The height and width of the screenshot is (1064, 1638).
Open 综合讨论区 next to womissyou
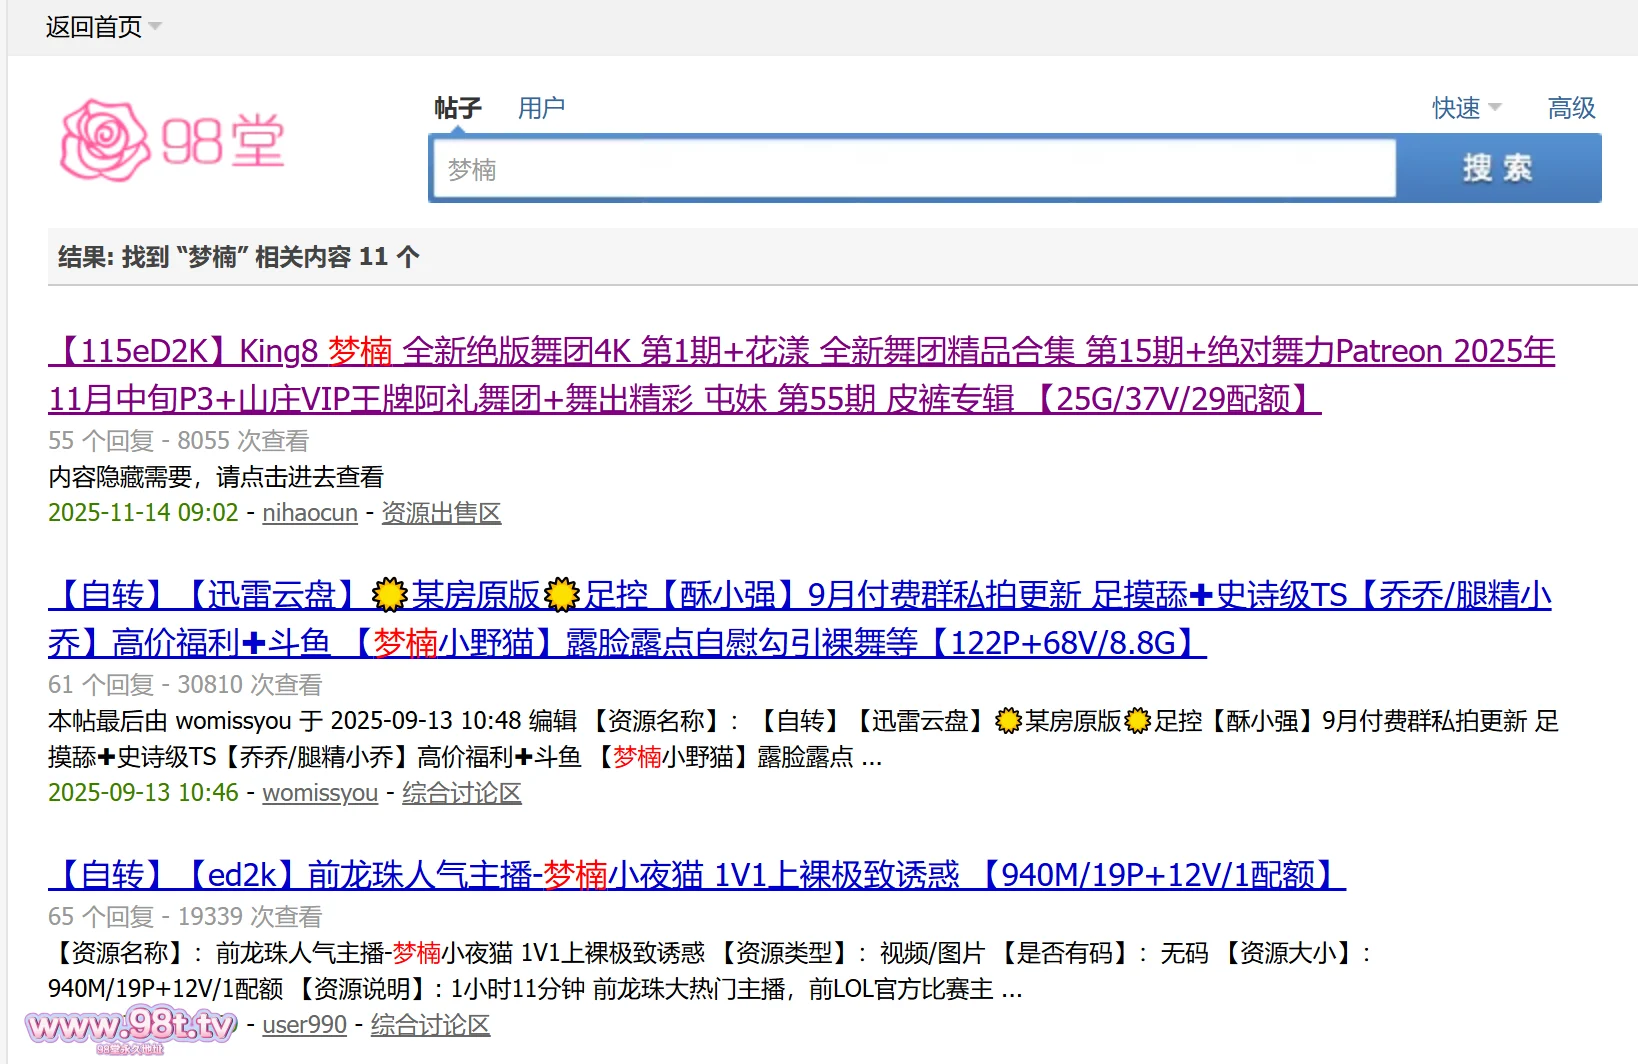pos(461,793)
